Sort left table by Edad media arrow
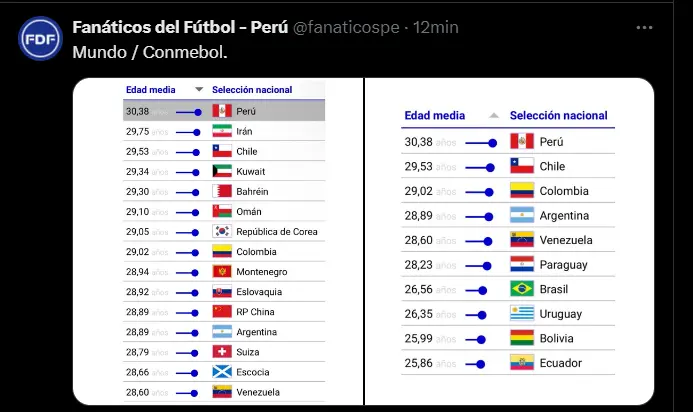Screen dimensions: 693x412 click(199, 90)
